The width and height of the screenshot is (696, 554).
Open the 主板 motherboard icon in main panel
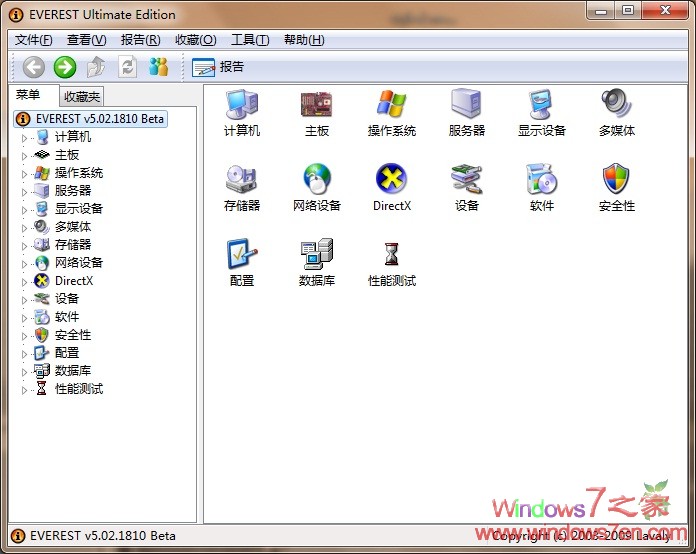[x=317, y=105]
